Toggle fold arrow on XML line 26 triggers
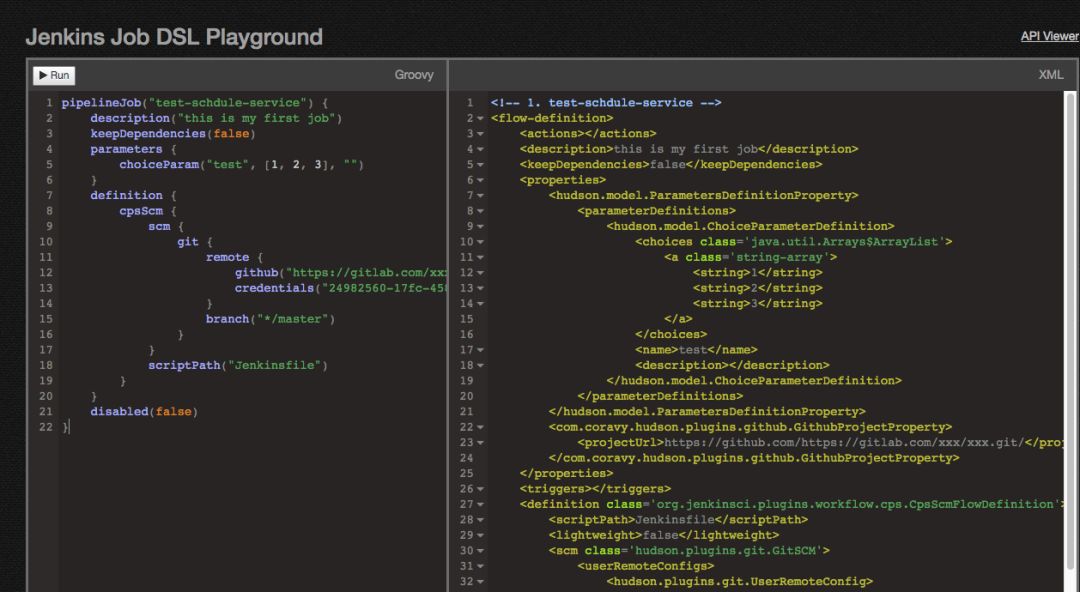The width and height of the screenshot is (1080, 592). coord(480,489)
